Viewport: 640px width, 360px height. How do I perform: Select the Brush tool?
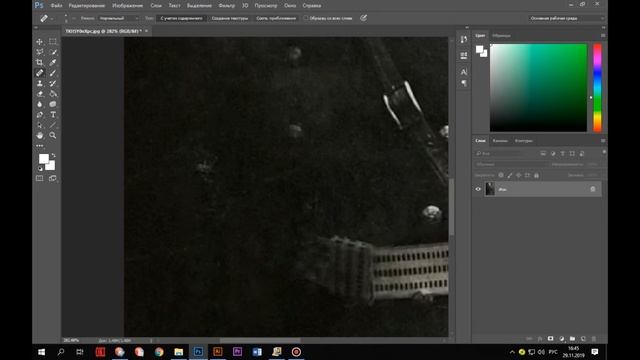[53, 73]
